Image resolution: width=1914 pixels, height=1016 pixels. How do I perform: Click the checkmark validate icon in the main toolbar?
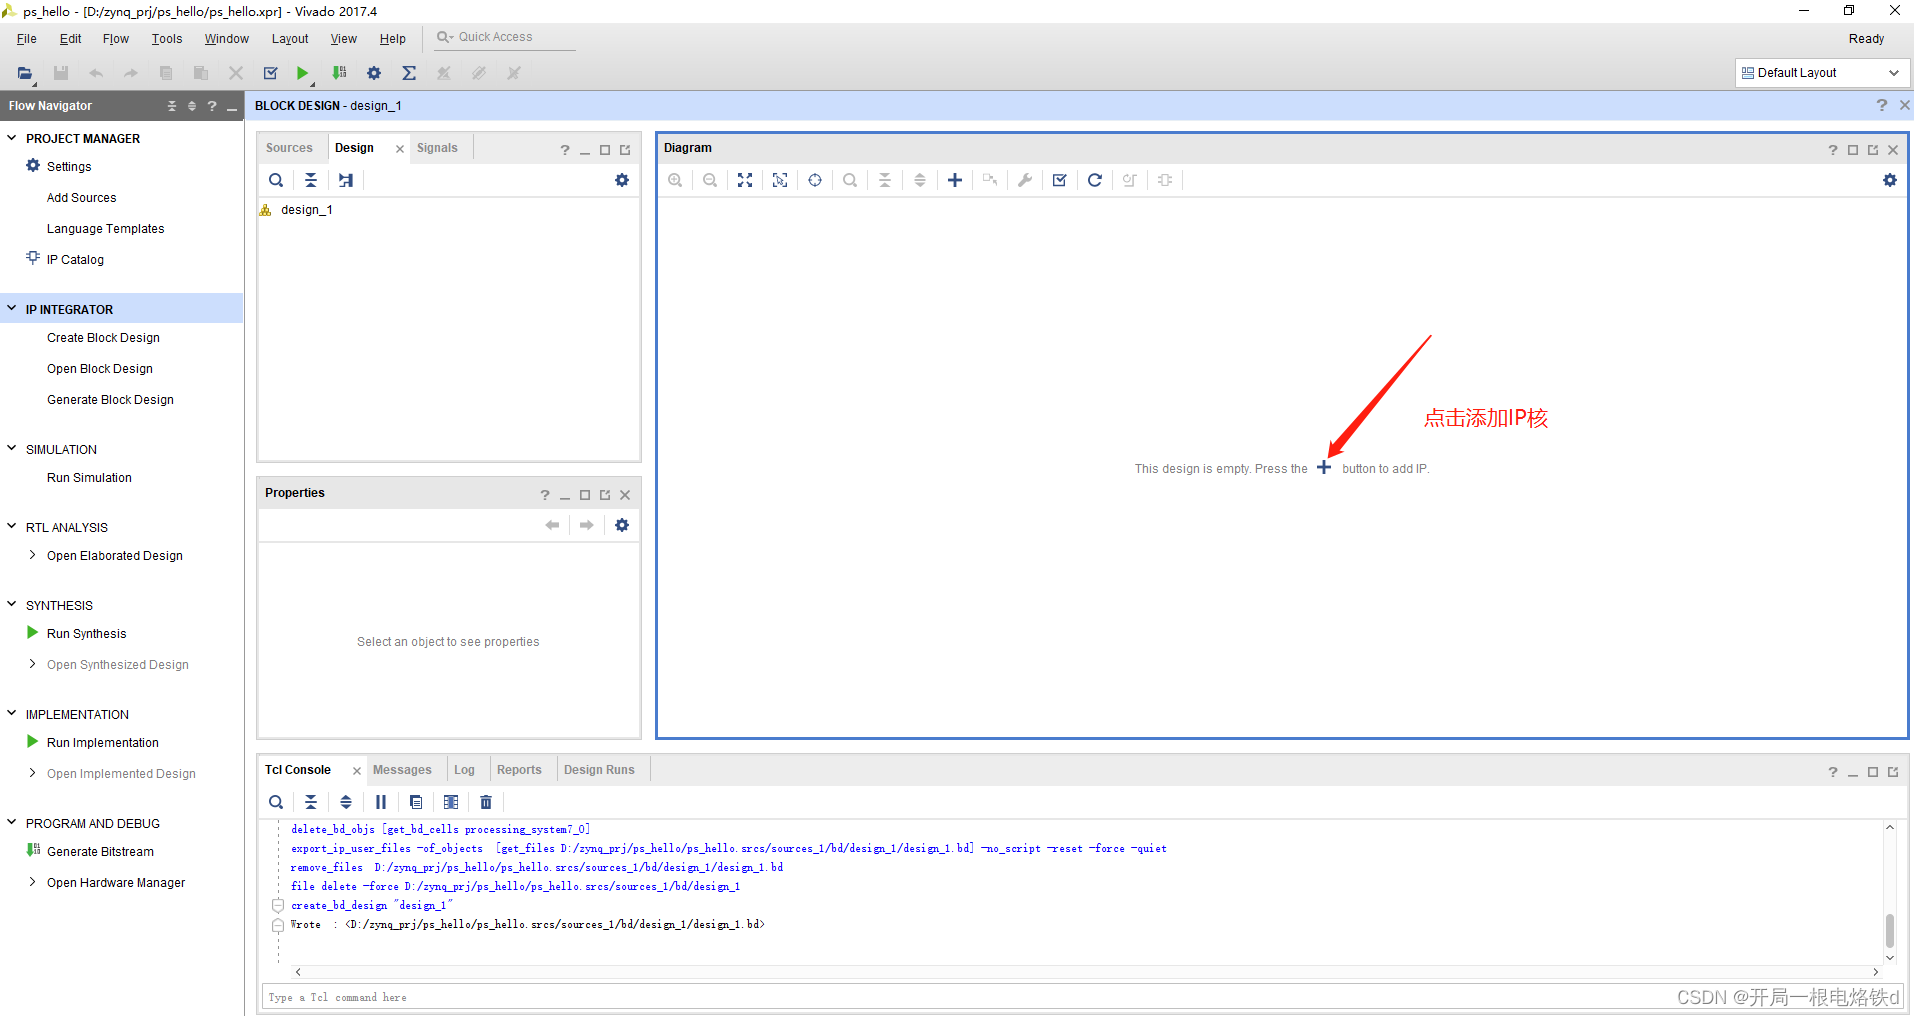(x=270, y=73)
